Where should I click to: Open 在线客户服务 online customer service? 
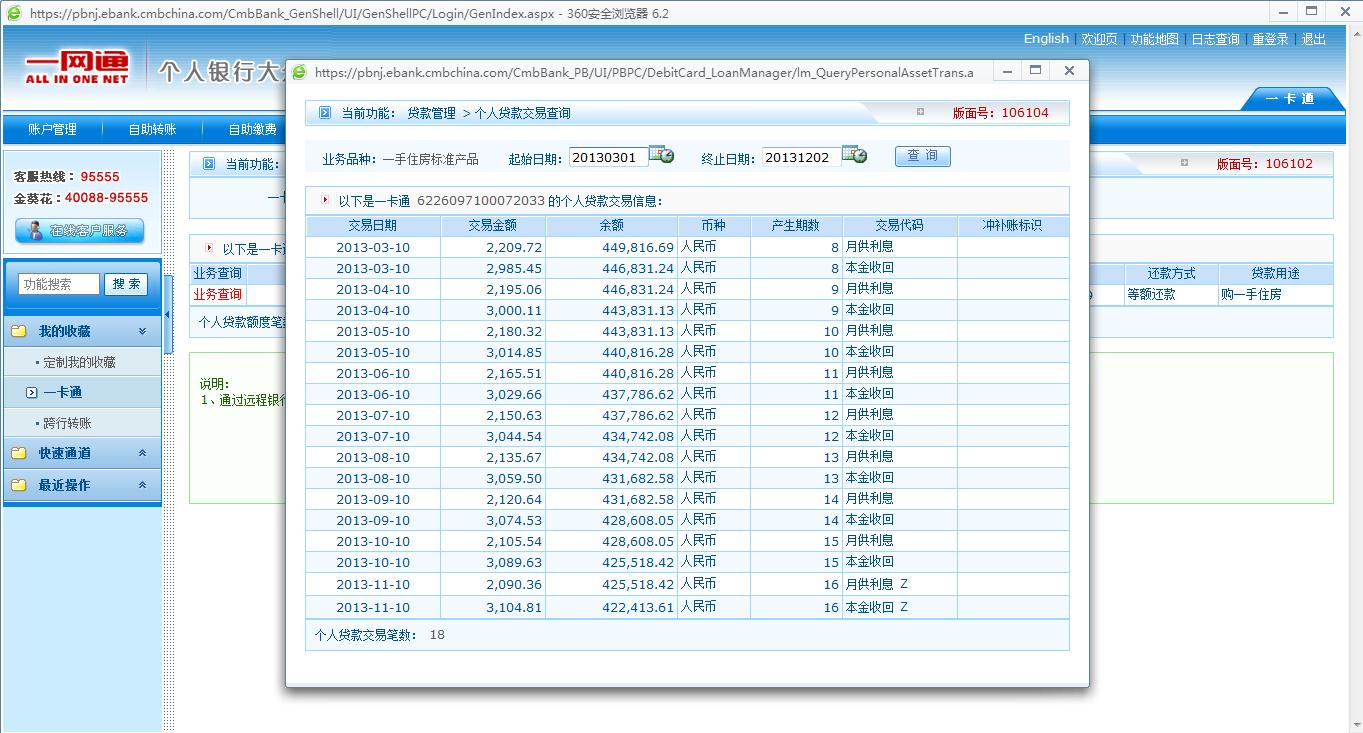coord(80,230)
